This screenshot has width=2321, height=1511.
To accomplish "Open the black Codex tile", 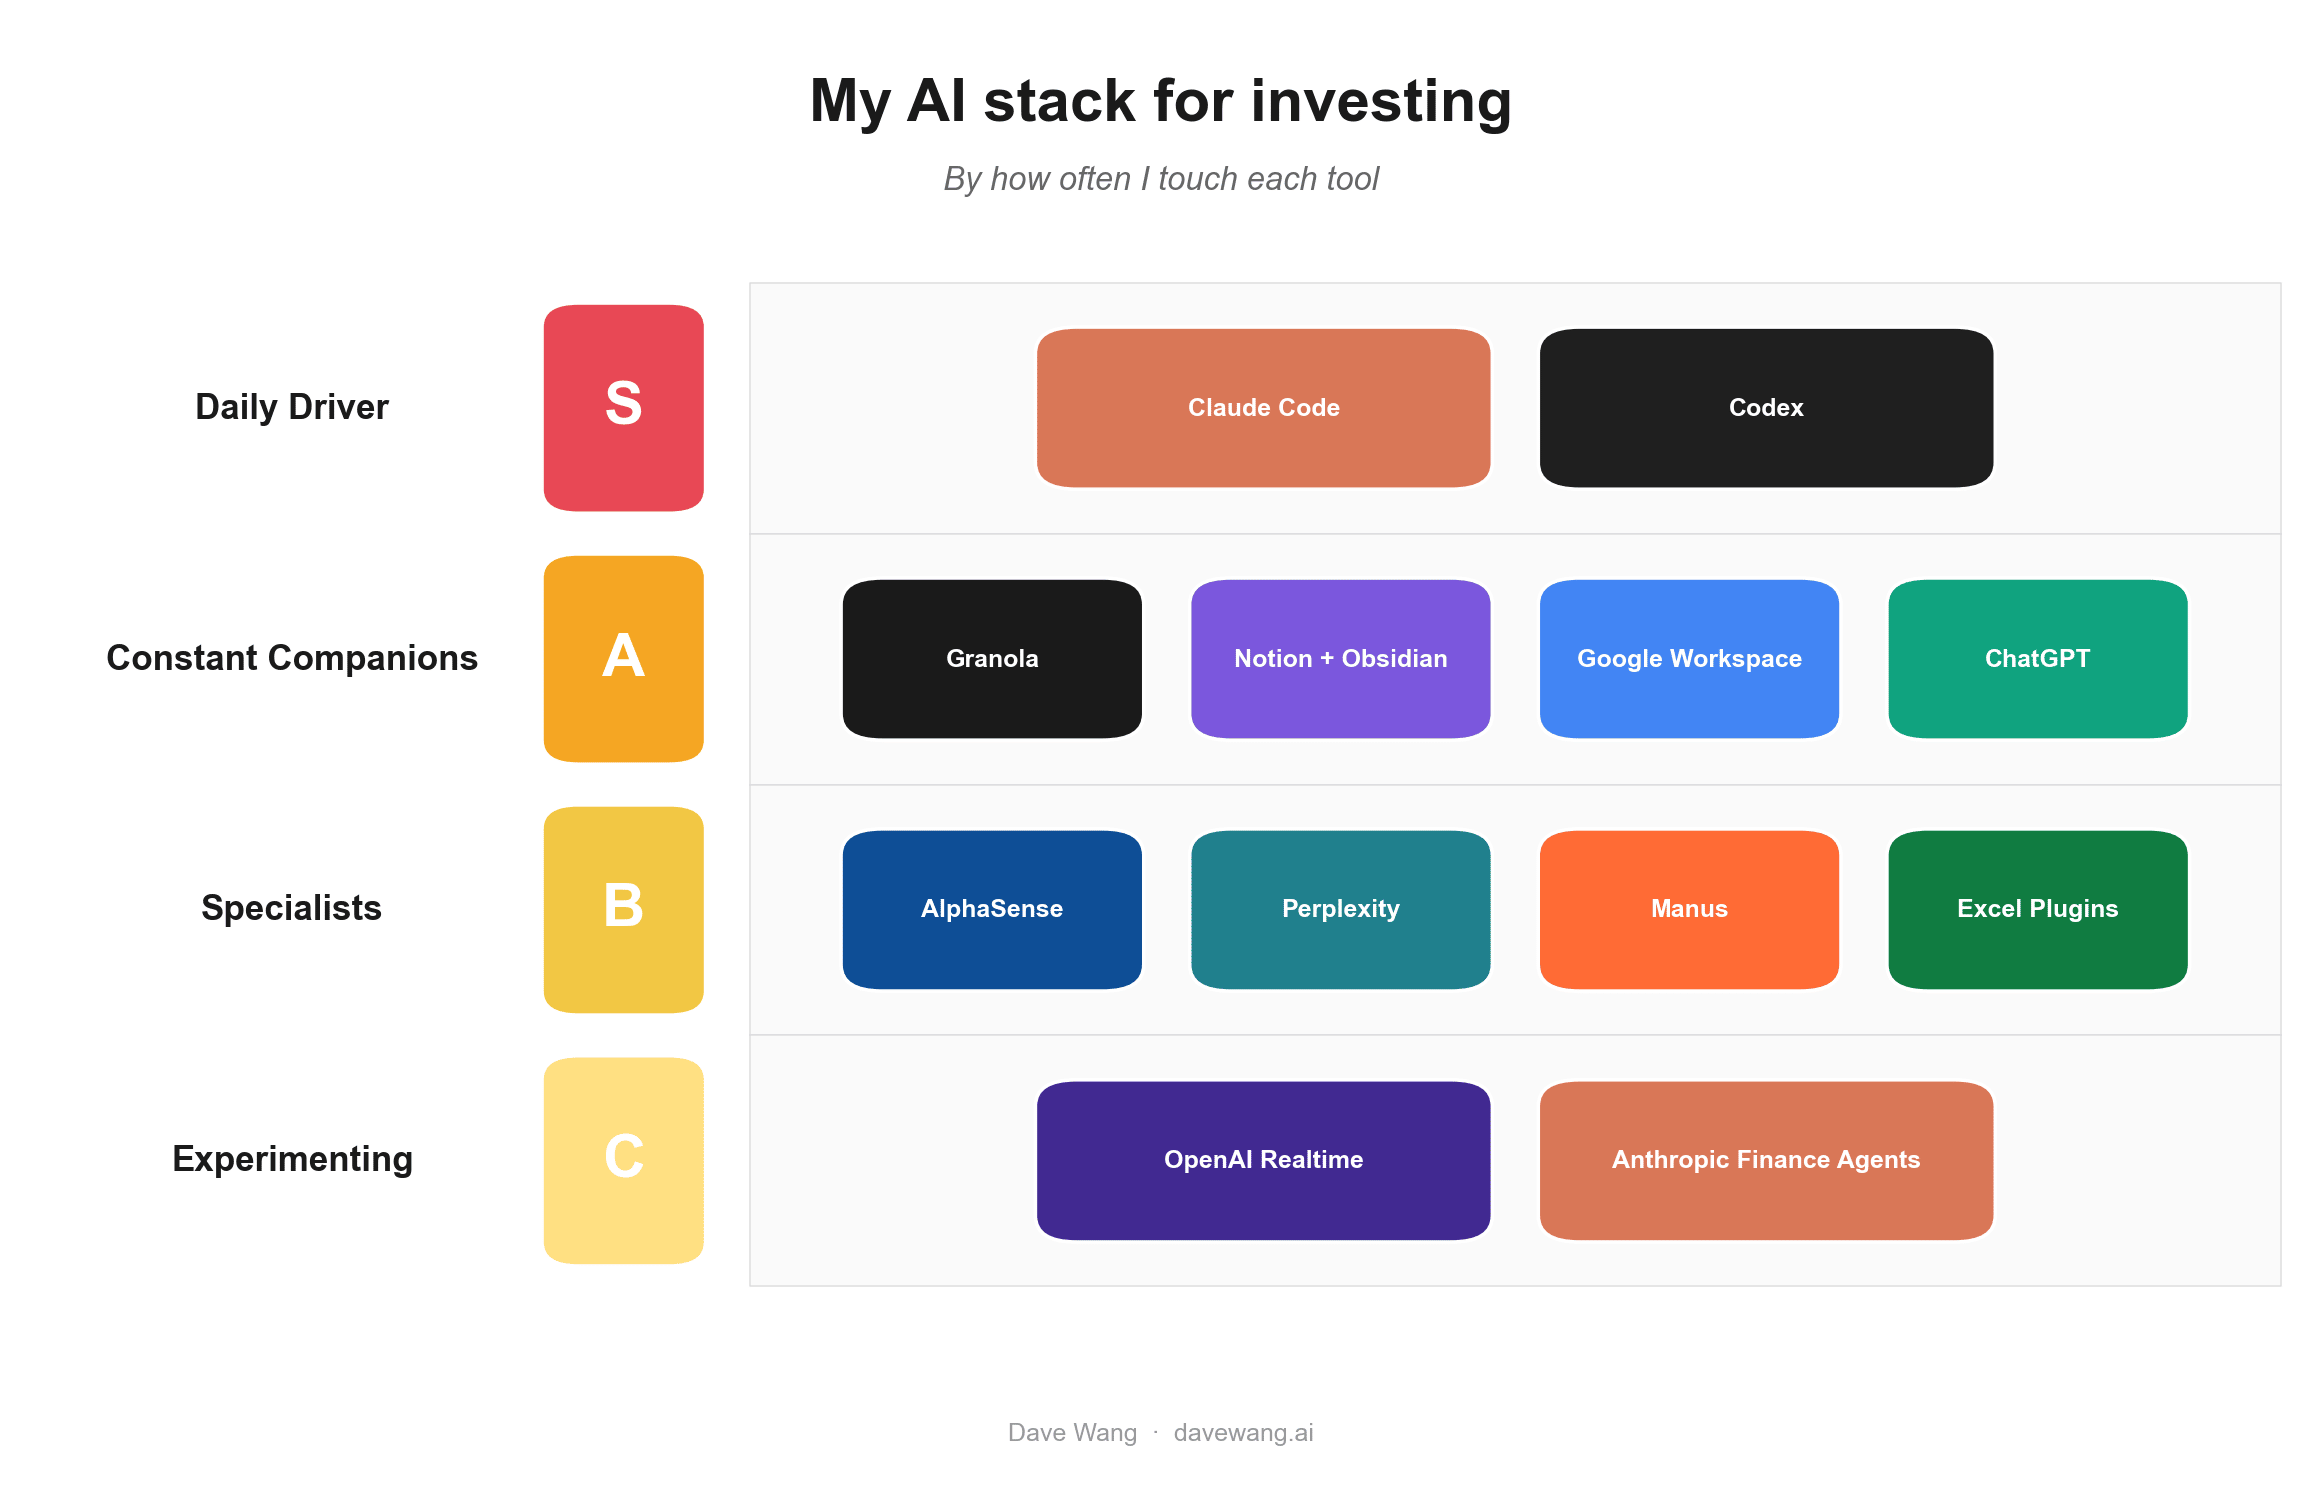I will coord(1766,408).
